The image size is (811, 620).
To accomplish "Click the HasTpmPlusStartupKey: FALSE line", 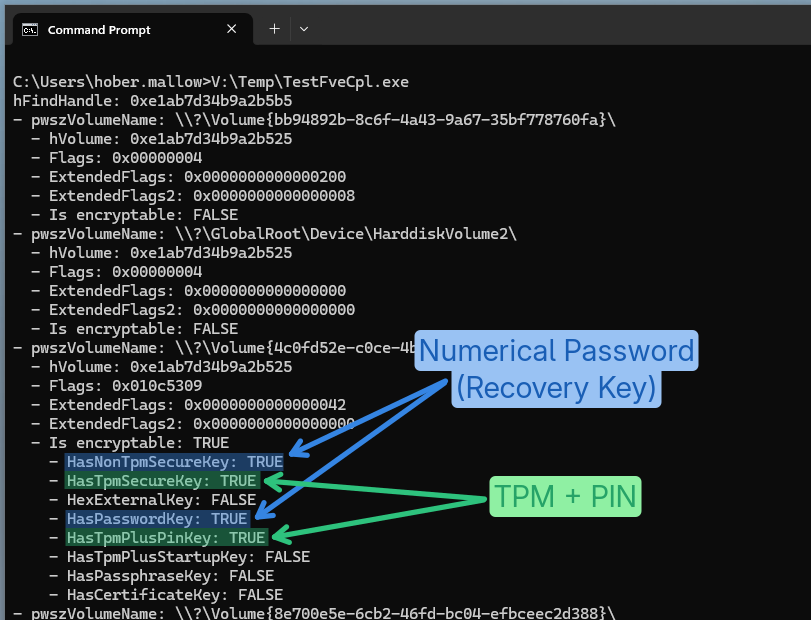I will coord(188,557).
